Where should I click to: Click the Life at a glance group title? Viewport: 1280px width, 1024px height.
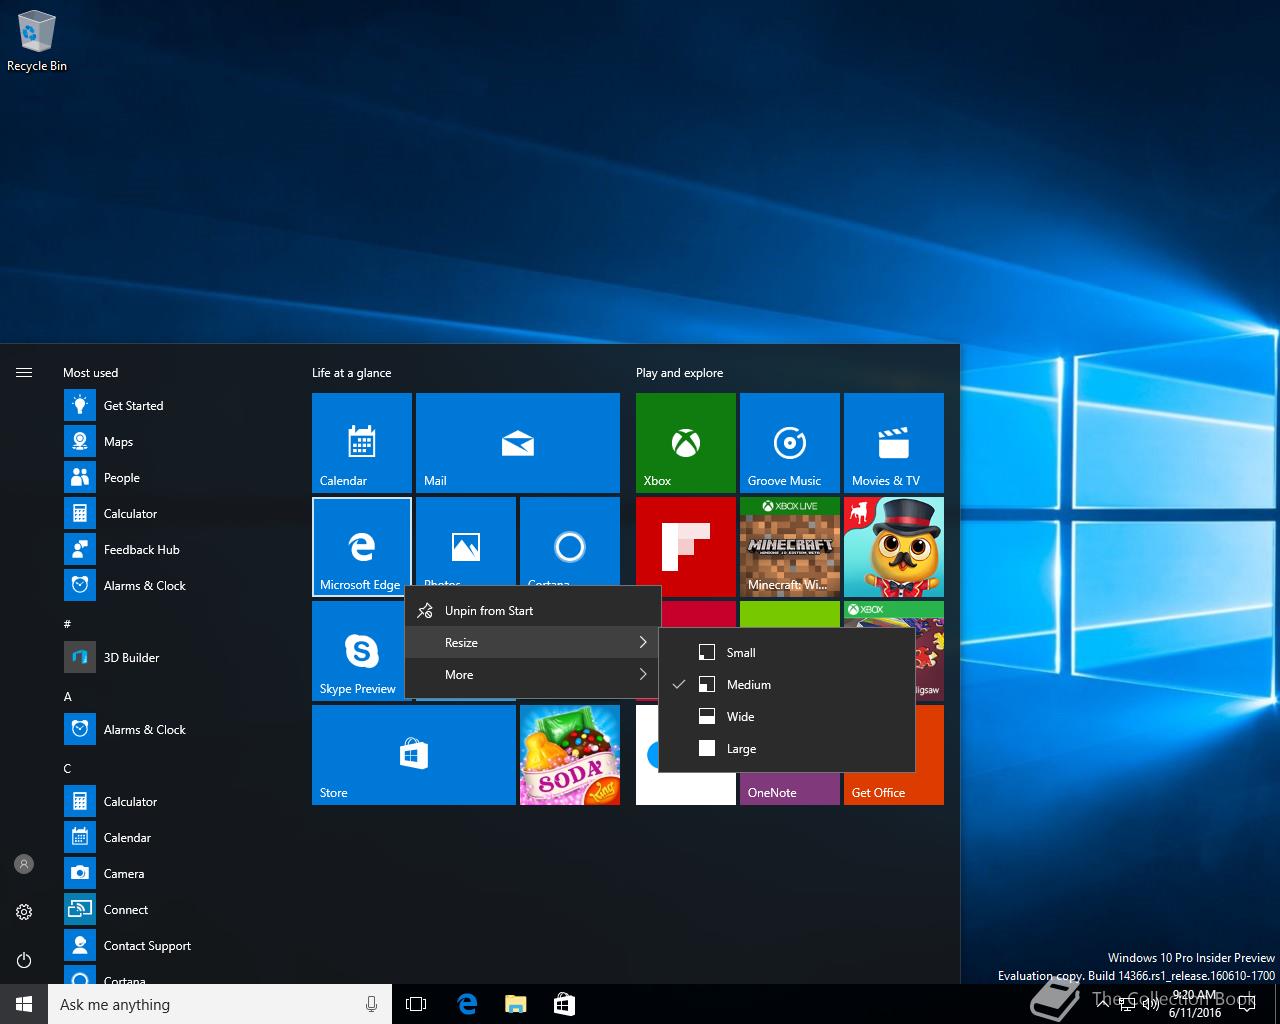pyautogui.click(x=352, y=372)
